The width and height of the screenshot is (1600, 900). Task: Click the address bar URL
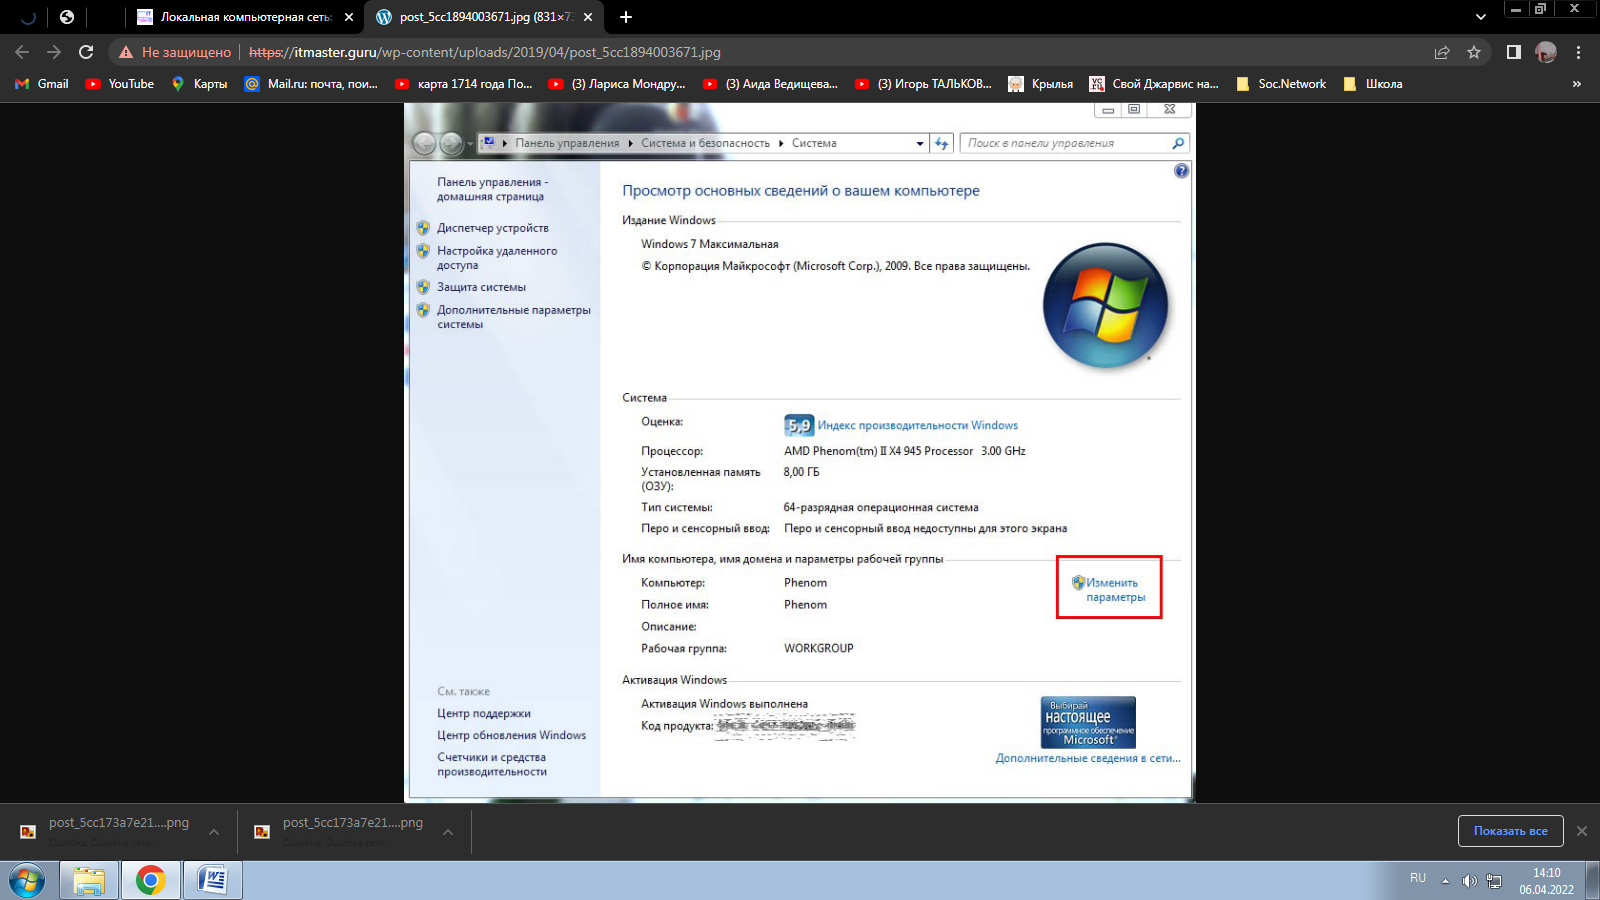485,52
